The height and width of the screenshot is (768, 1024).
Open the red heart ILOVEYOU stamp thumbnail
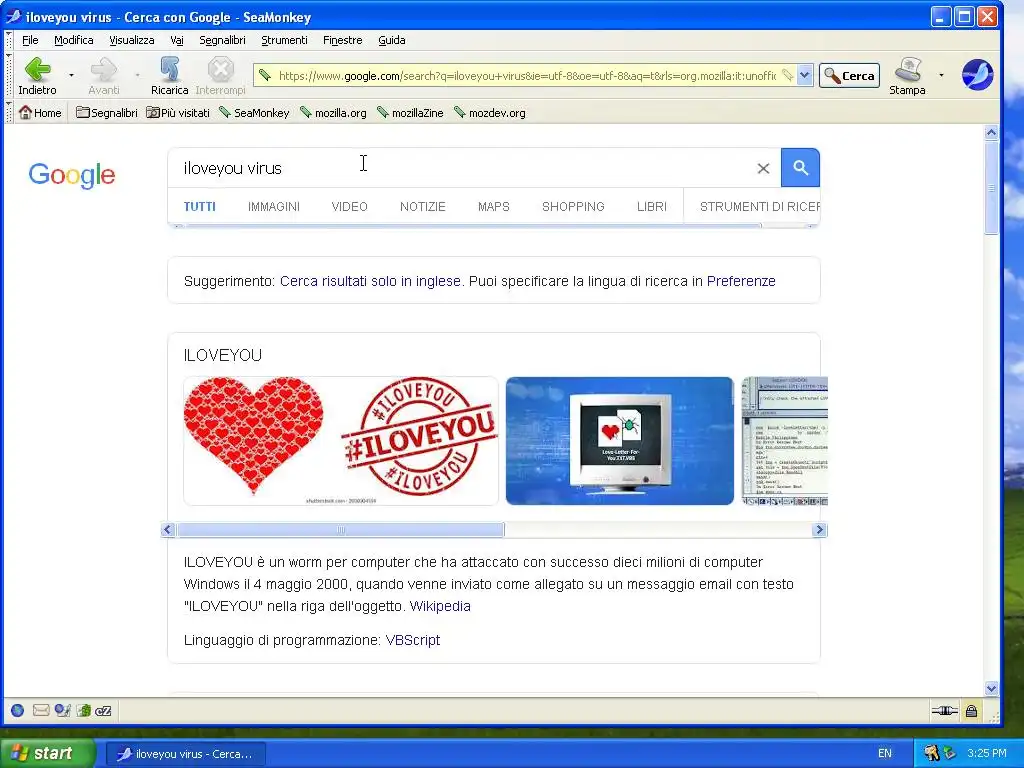coord(341,441)
